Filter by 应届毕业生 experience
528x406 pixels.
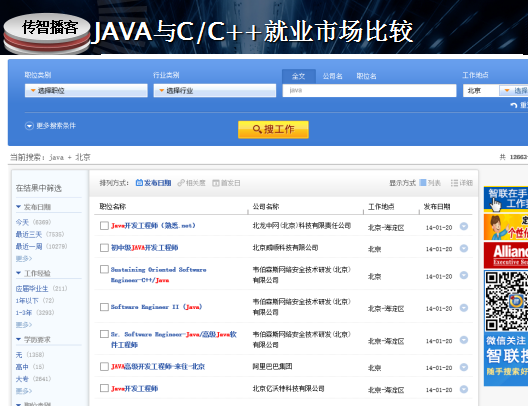click(32, 289)
